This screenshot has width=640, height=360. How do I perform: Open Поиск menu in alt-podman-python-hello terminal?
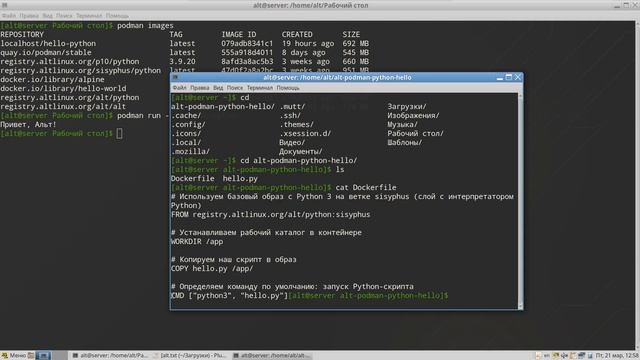pyautogui.click(x=235, y=88)
